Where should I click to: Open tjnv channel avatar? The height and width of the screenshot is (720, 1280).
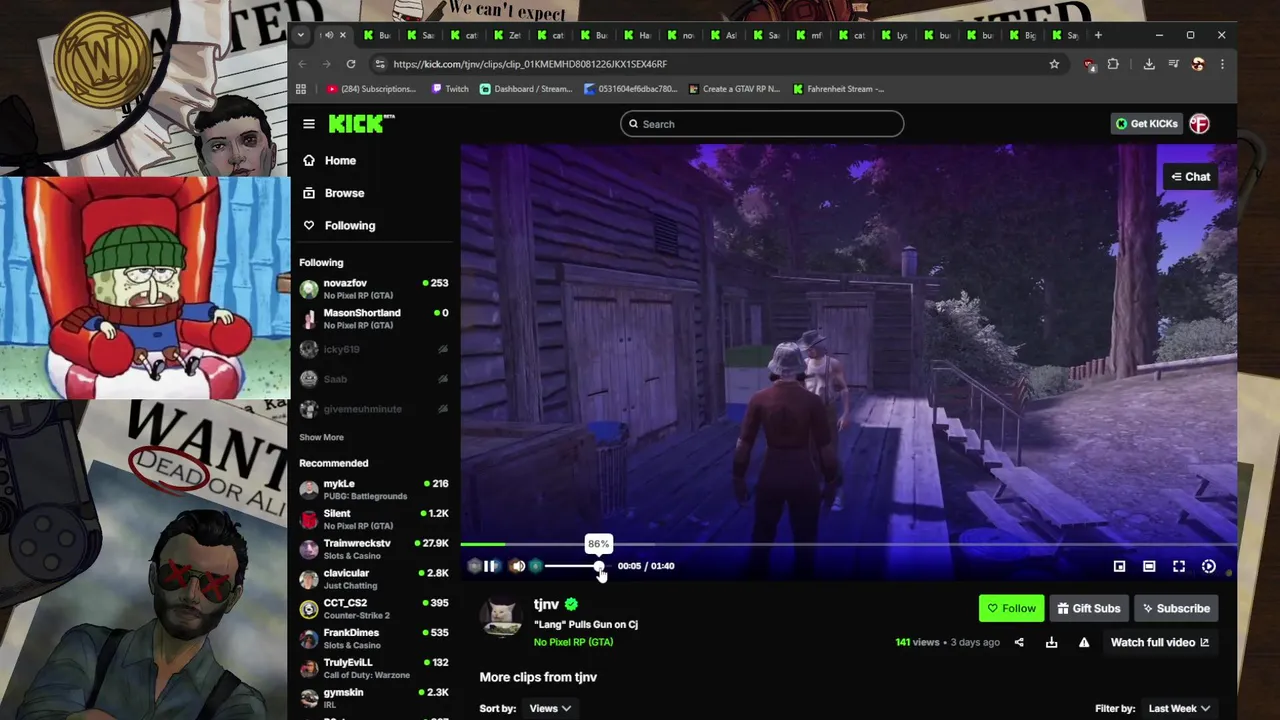(x=501, y=617)
